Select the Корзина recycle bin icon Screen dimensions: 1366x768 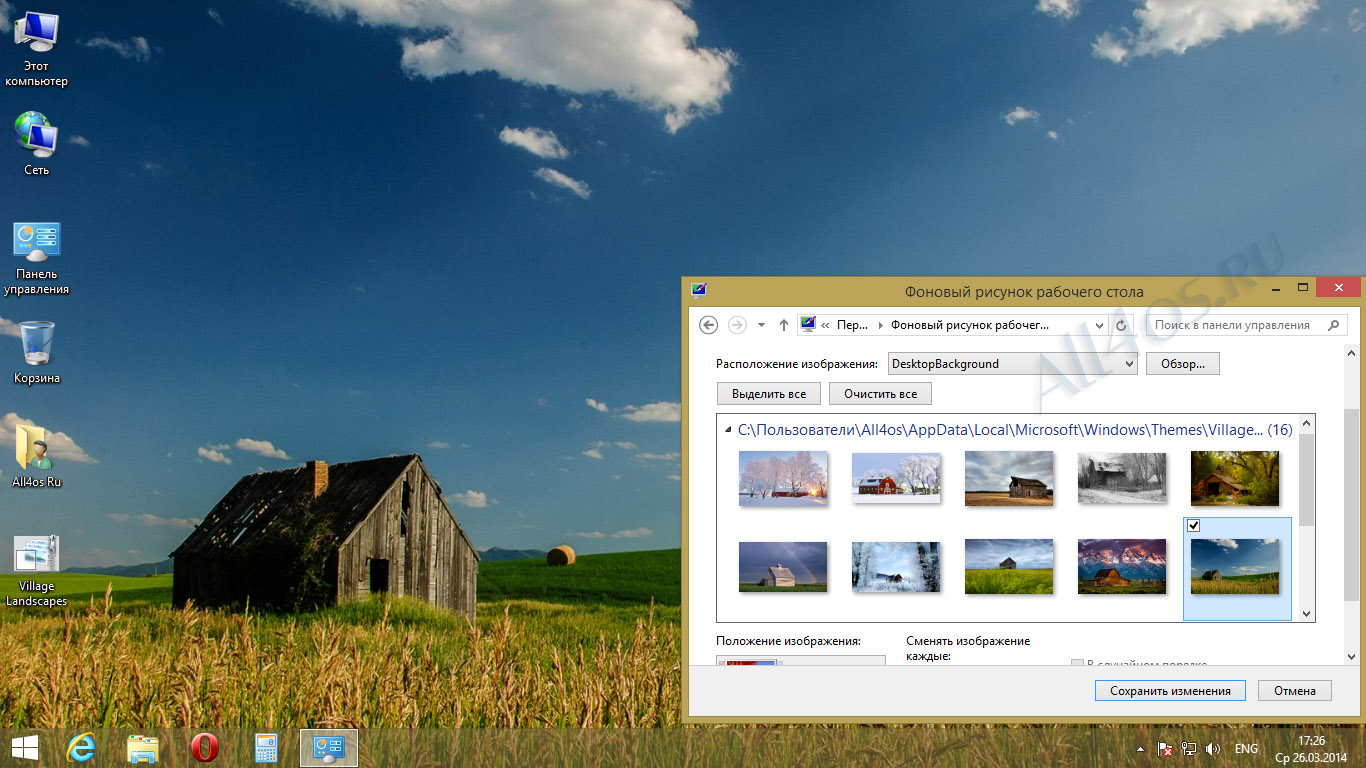point(36,352)
